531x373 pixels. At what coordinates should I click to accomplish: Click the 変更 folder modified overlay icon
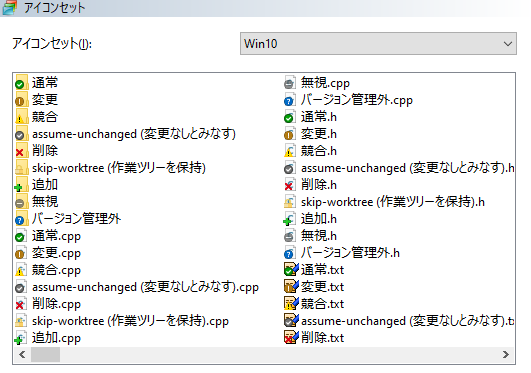click(x=21, y=100)
